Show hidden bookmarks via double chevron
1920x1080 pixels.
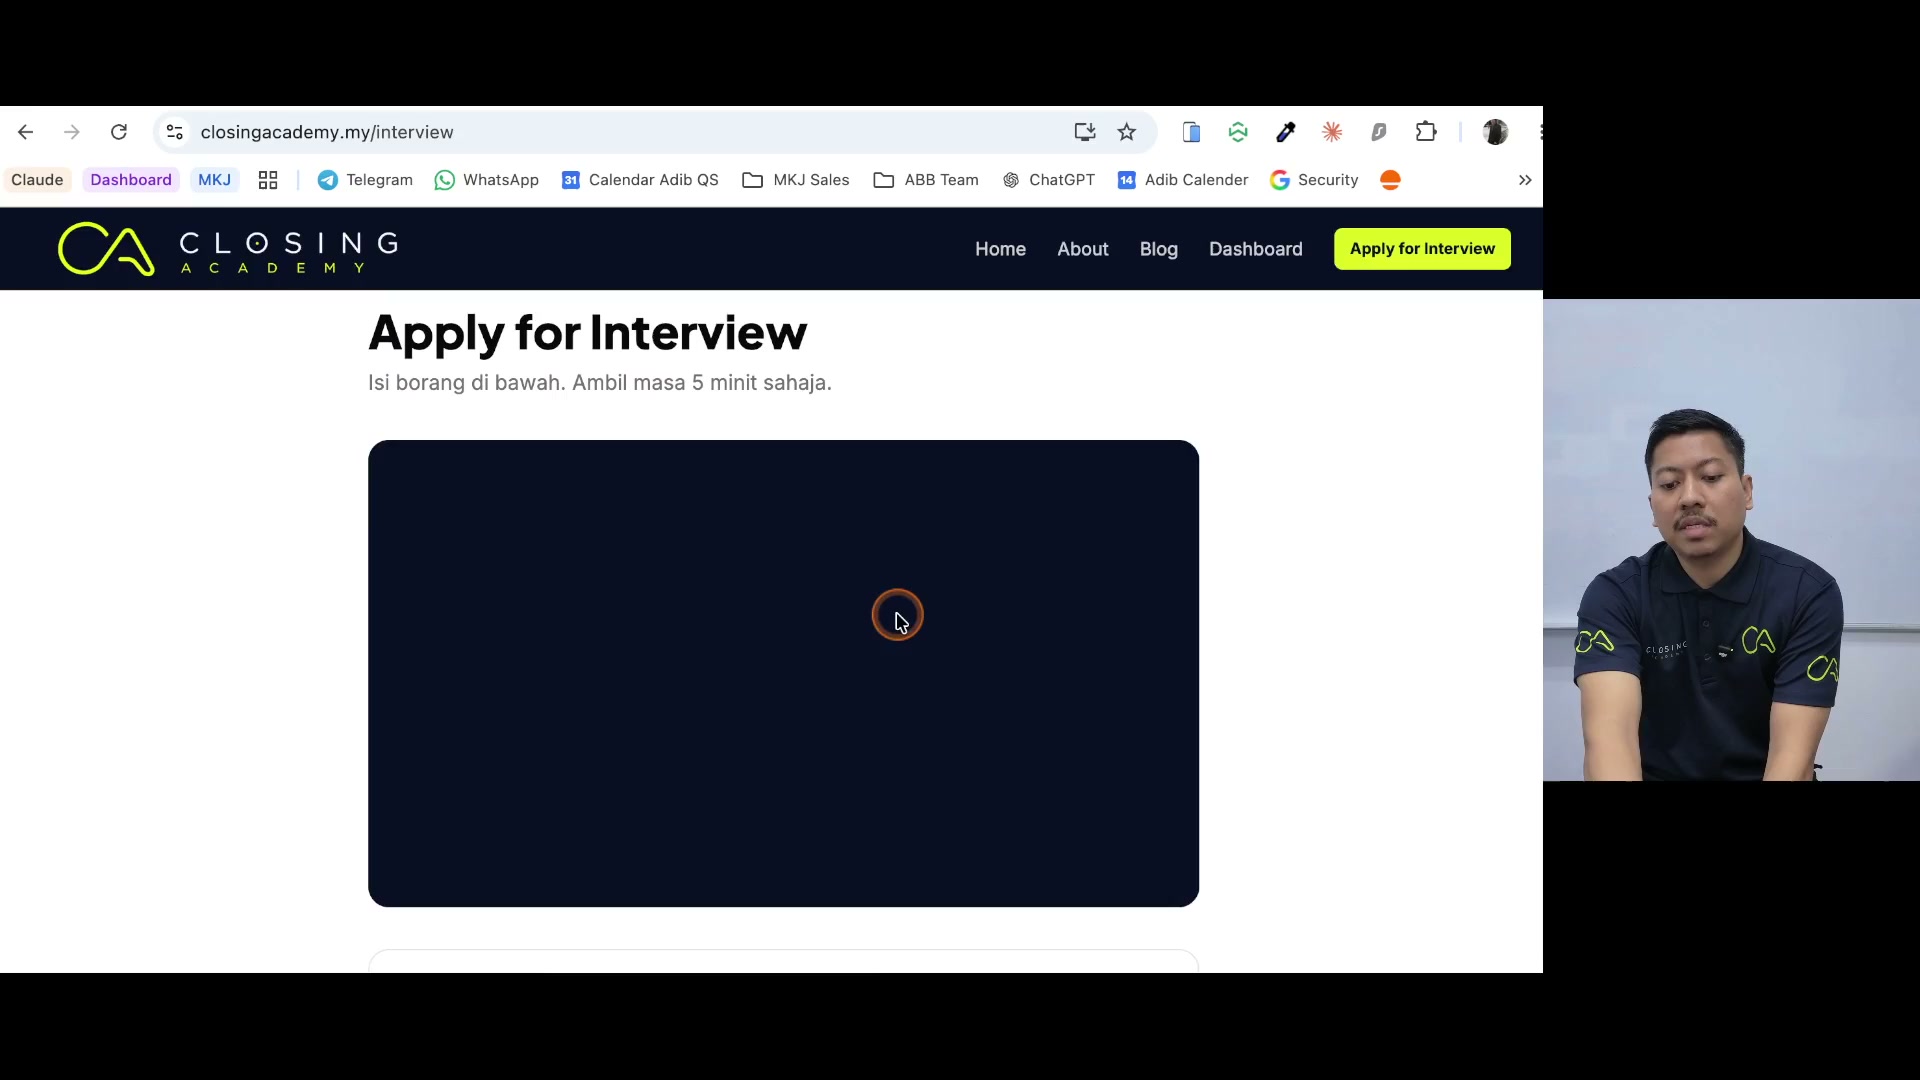1525,180
